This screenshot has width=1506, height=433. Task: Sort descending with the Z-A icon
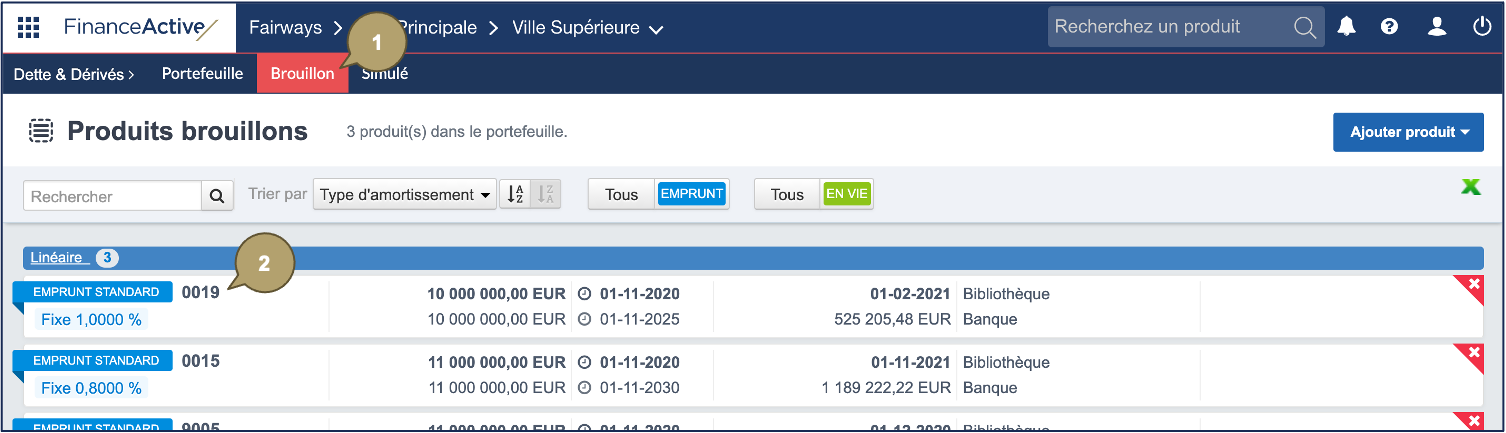pyautogui.click(x=545, y=195)
